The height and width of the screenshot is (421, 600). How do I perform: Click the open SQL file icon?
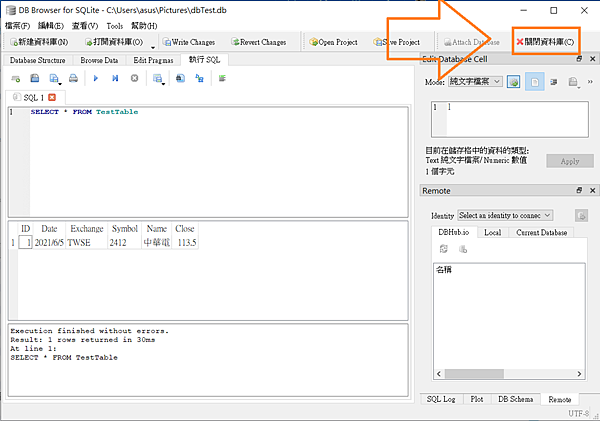34,78
